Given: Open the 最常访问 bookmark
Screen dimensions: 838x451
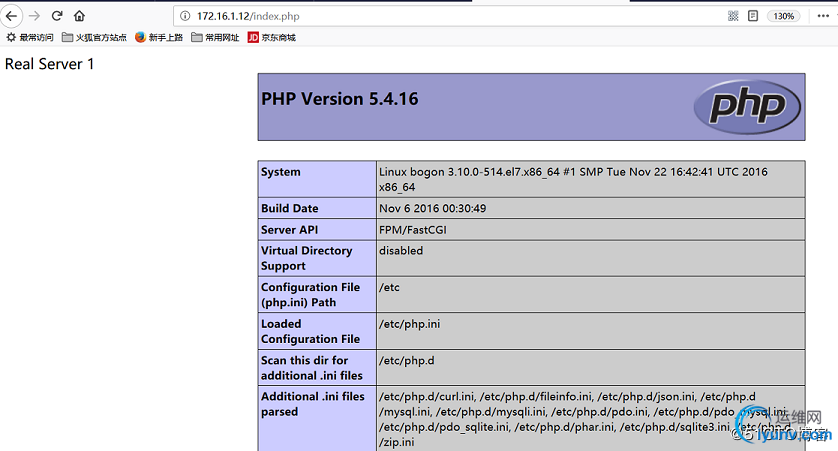Looking at the screenshot, I should click(30, 37).
